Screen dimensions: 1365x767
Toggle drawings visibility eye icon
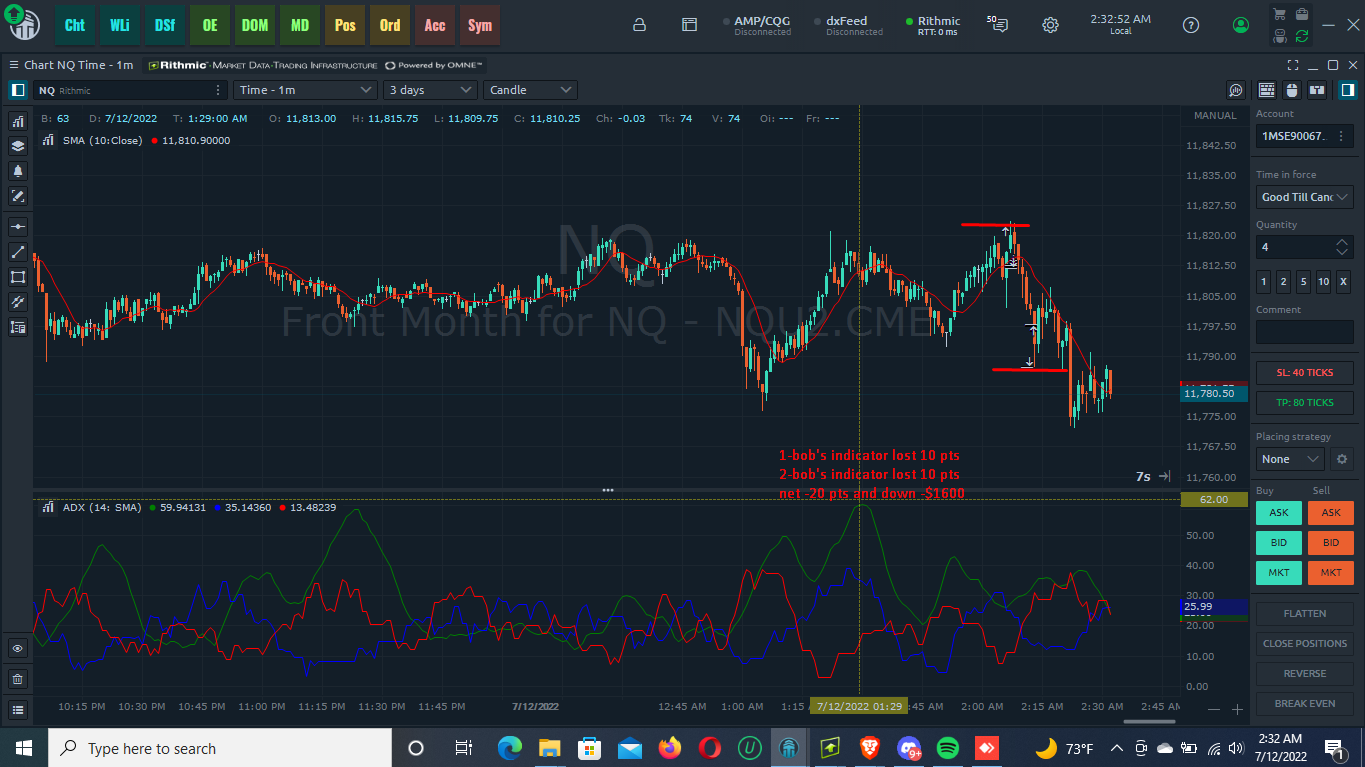(18, 649)
